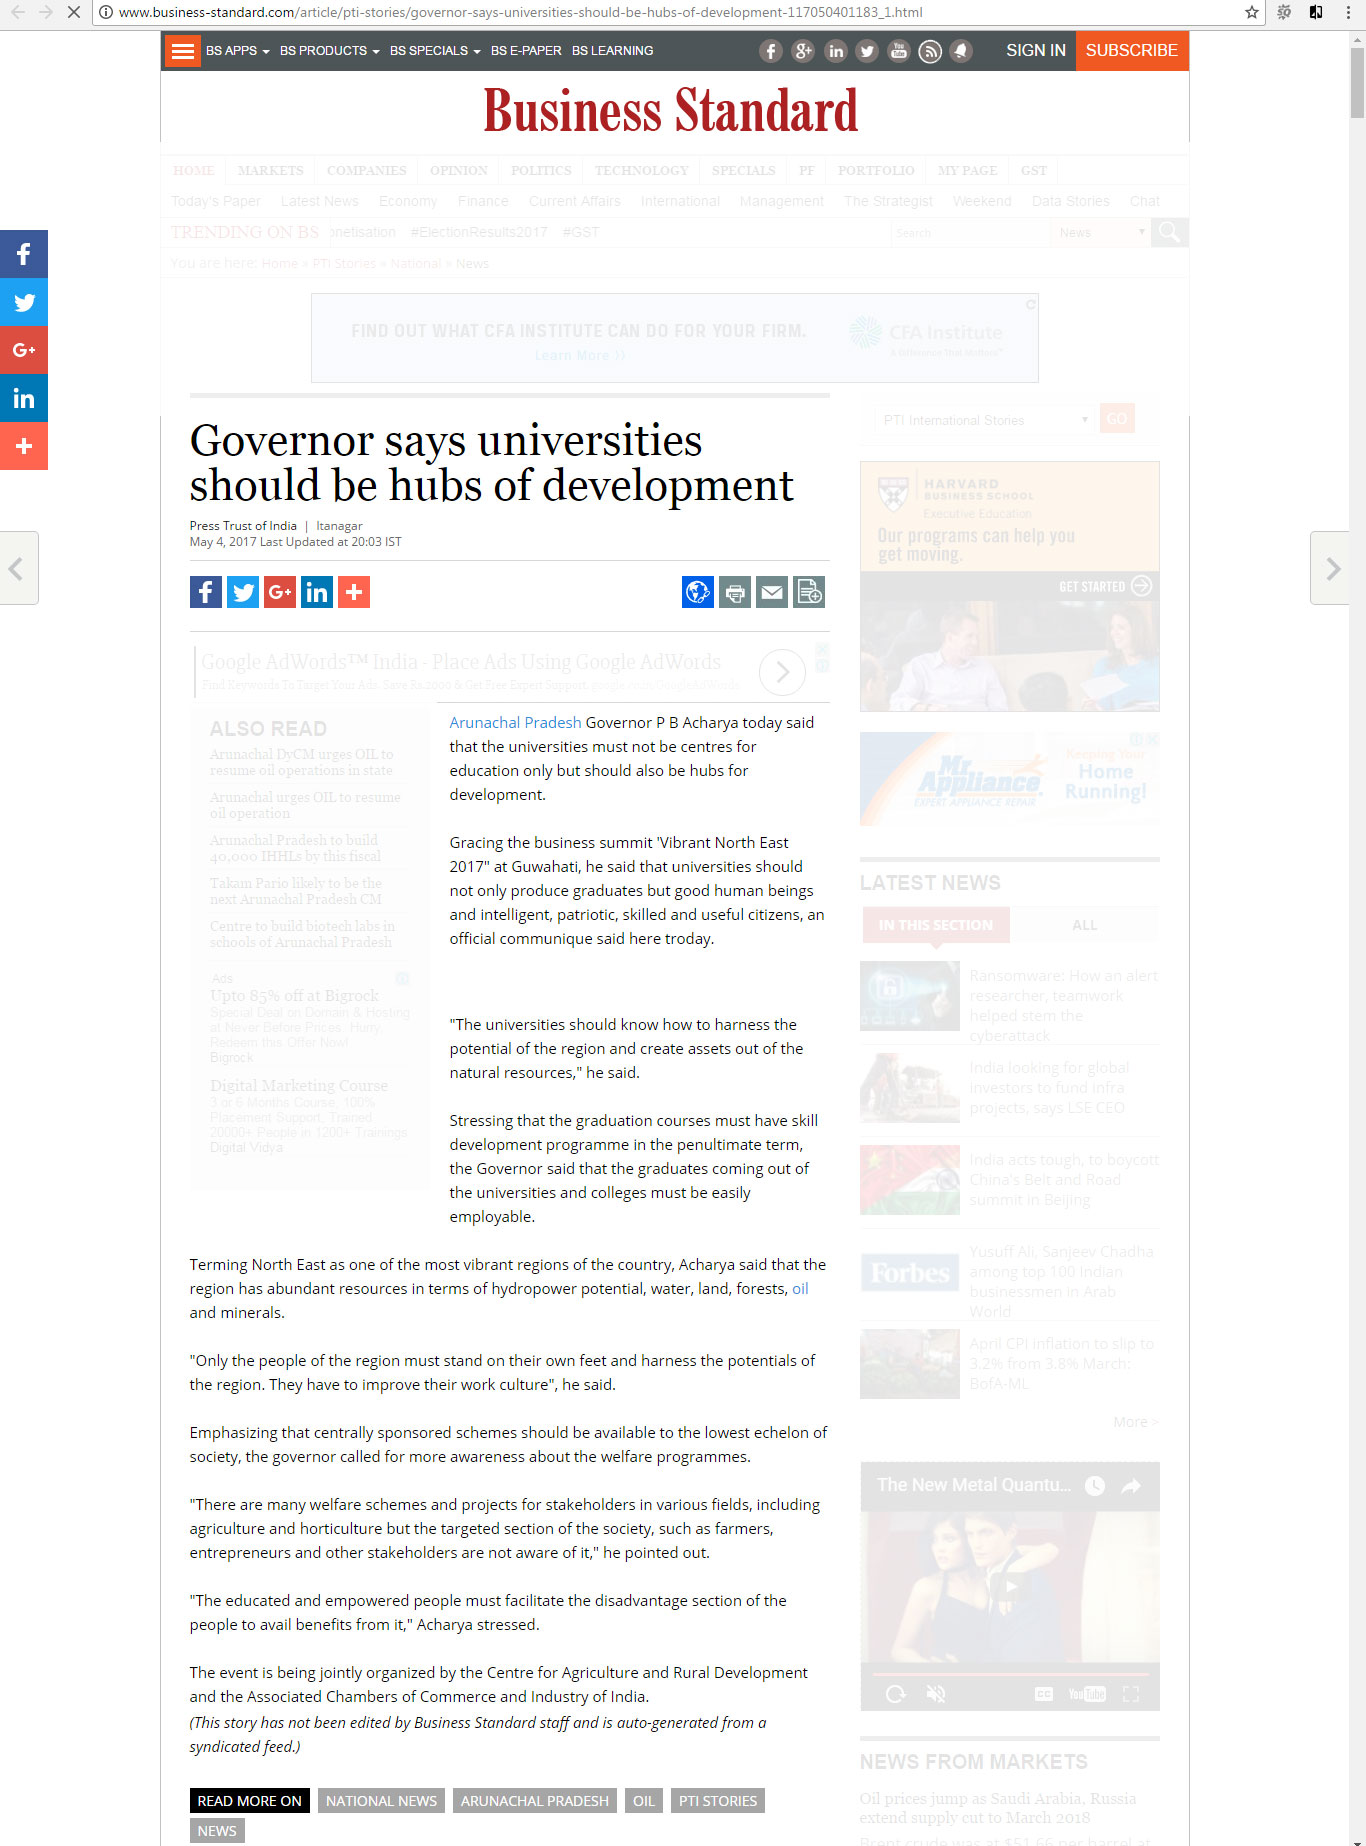Screen dimensions: 1366x1846
Task: Click the SUBSCRIBE button
Action: pos(1131,51)
